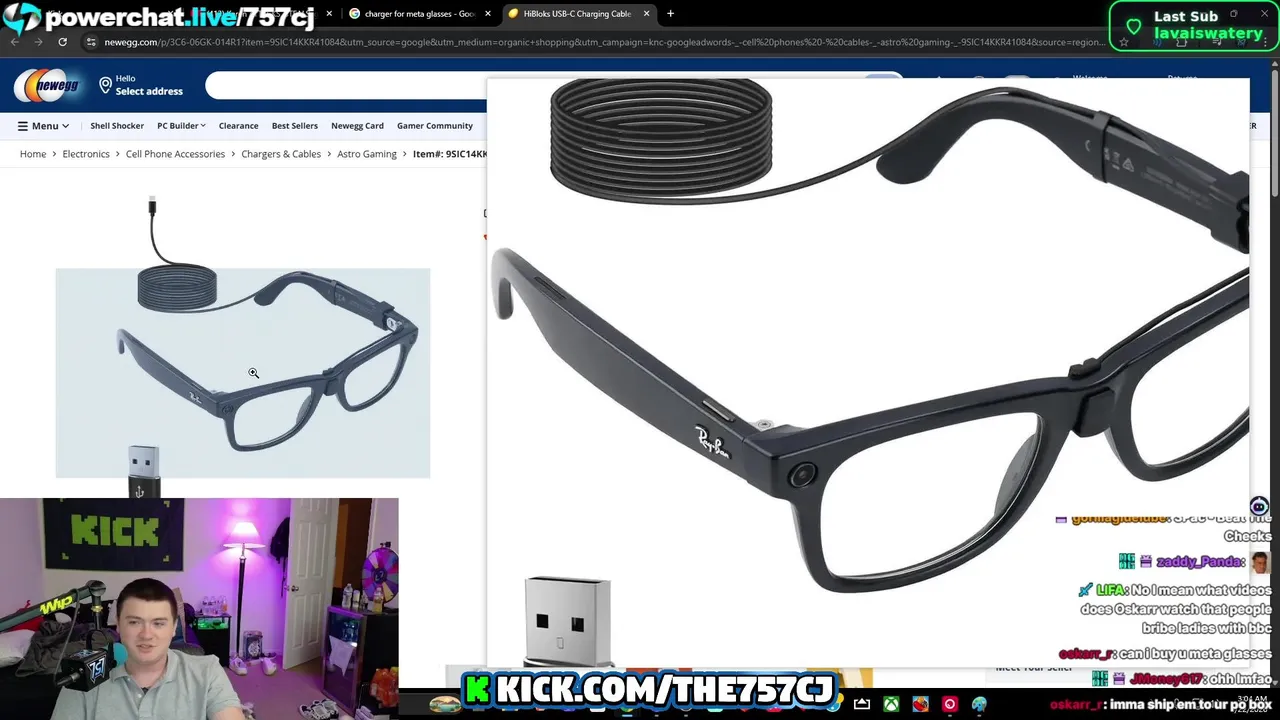1280x720 pixels.
Task: Click the Electronics breadcrumb
Action: (86, 154)
